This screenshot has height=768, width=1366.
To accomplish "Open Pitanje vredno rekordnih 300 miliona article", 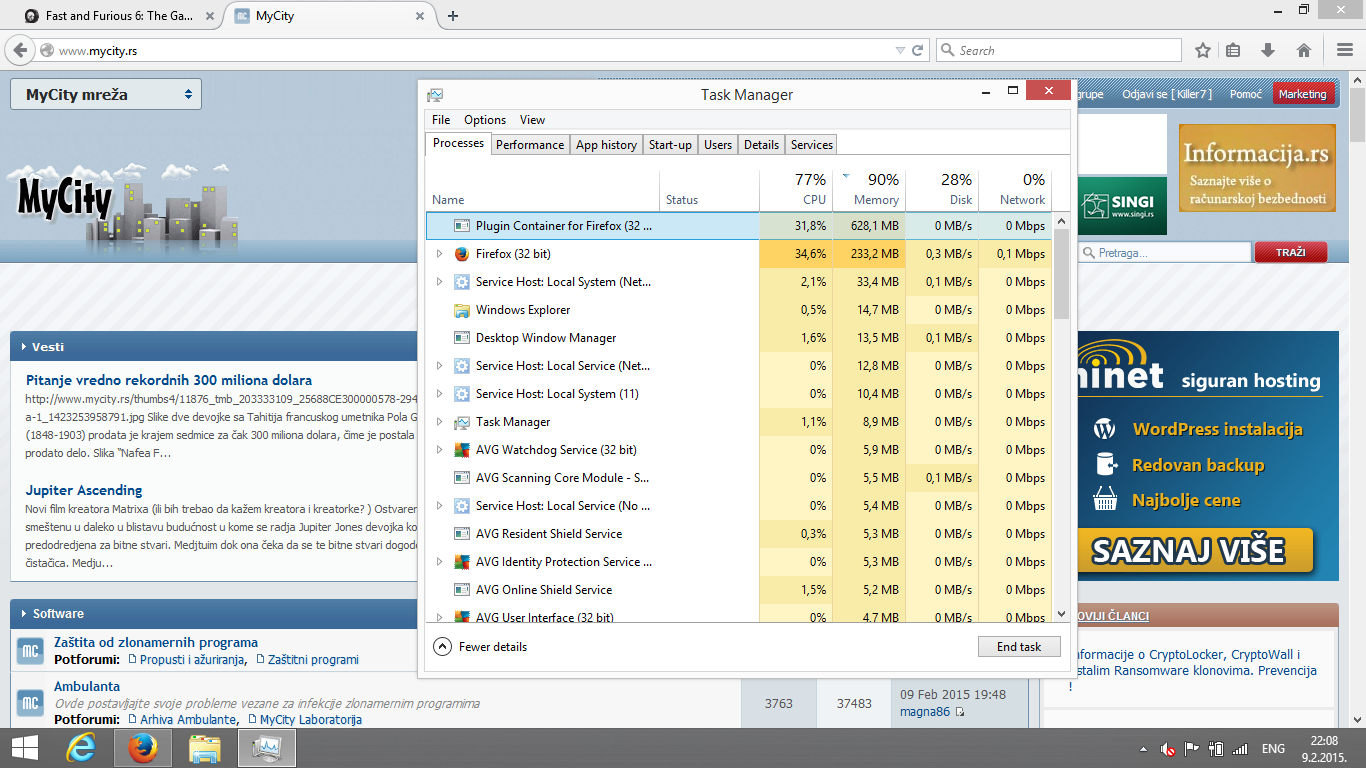I will click(169, 380).
